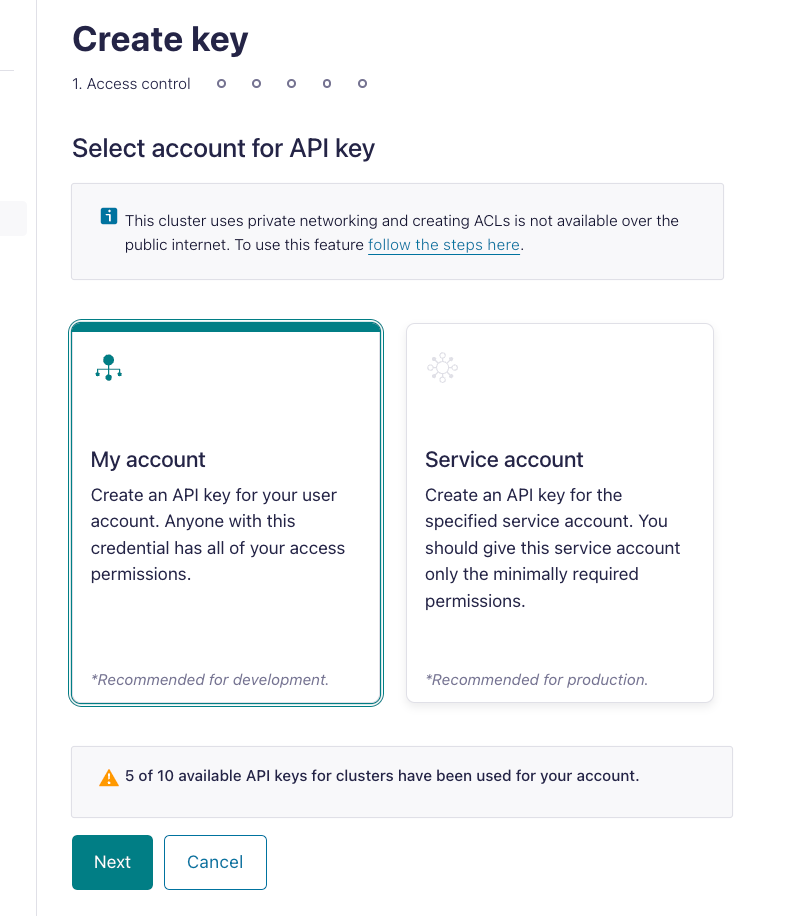Click the Recommended for development note
The height and width of the screenshot is (916, 791).
click(210, 680)
